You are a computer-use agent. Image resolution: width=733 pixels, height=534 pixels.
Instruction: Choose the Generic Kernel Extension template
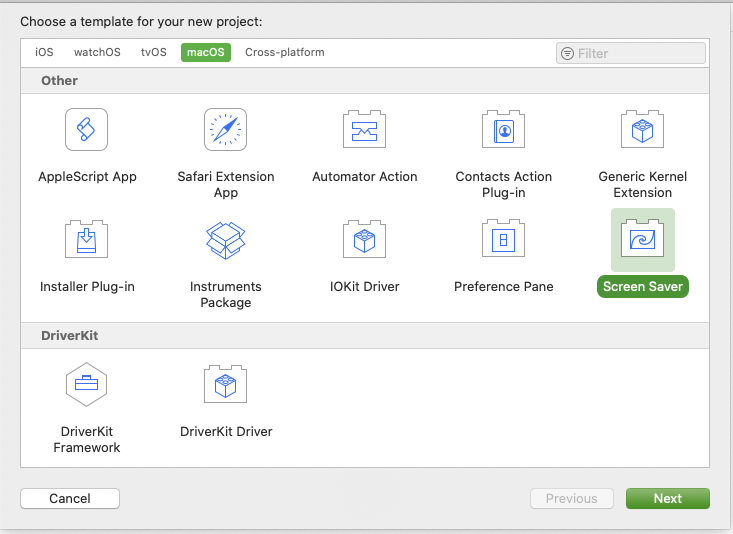coord(642,130)
